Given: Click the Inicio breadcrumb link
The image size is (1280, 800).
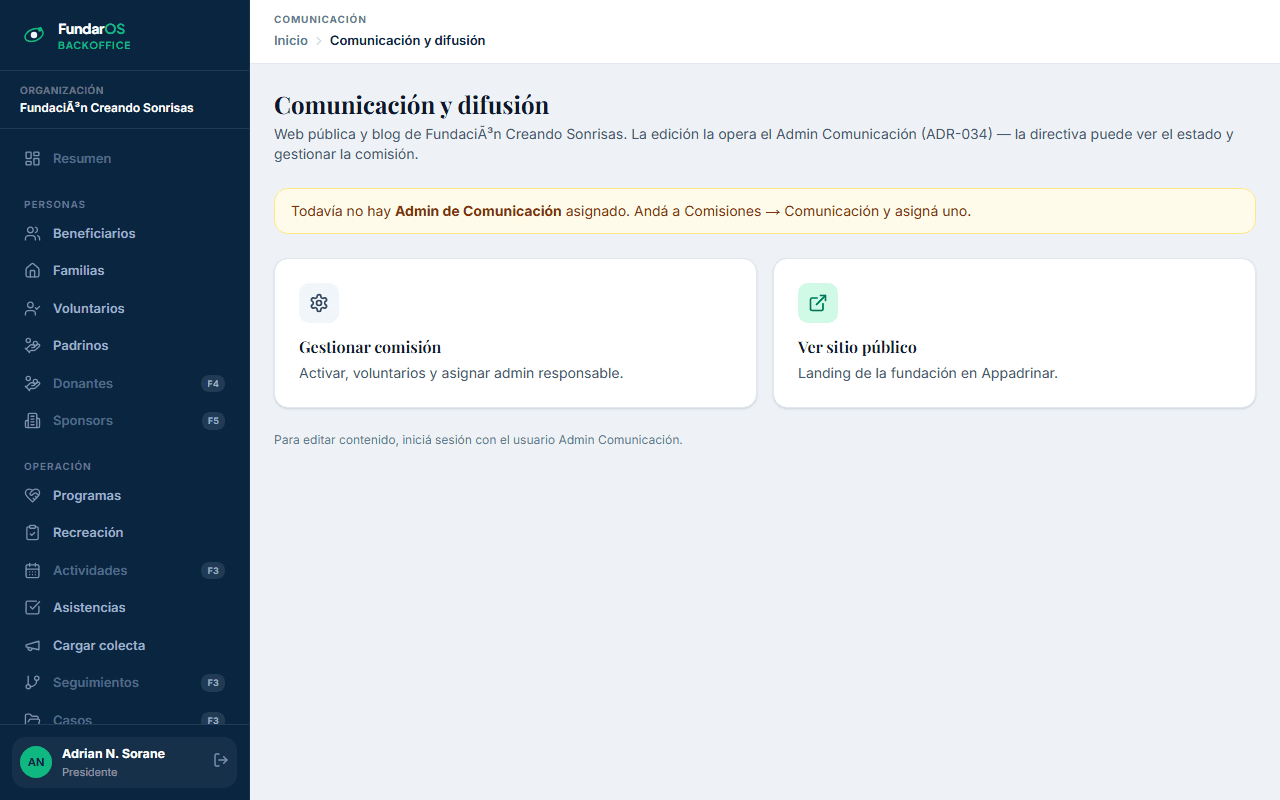Looking at the screenshot, I should tap(291, 41).
